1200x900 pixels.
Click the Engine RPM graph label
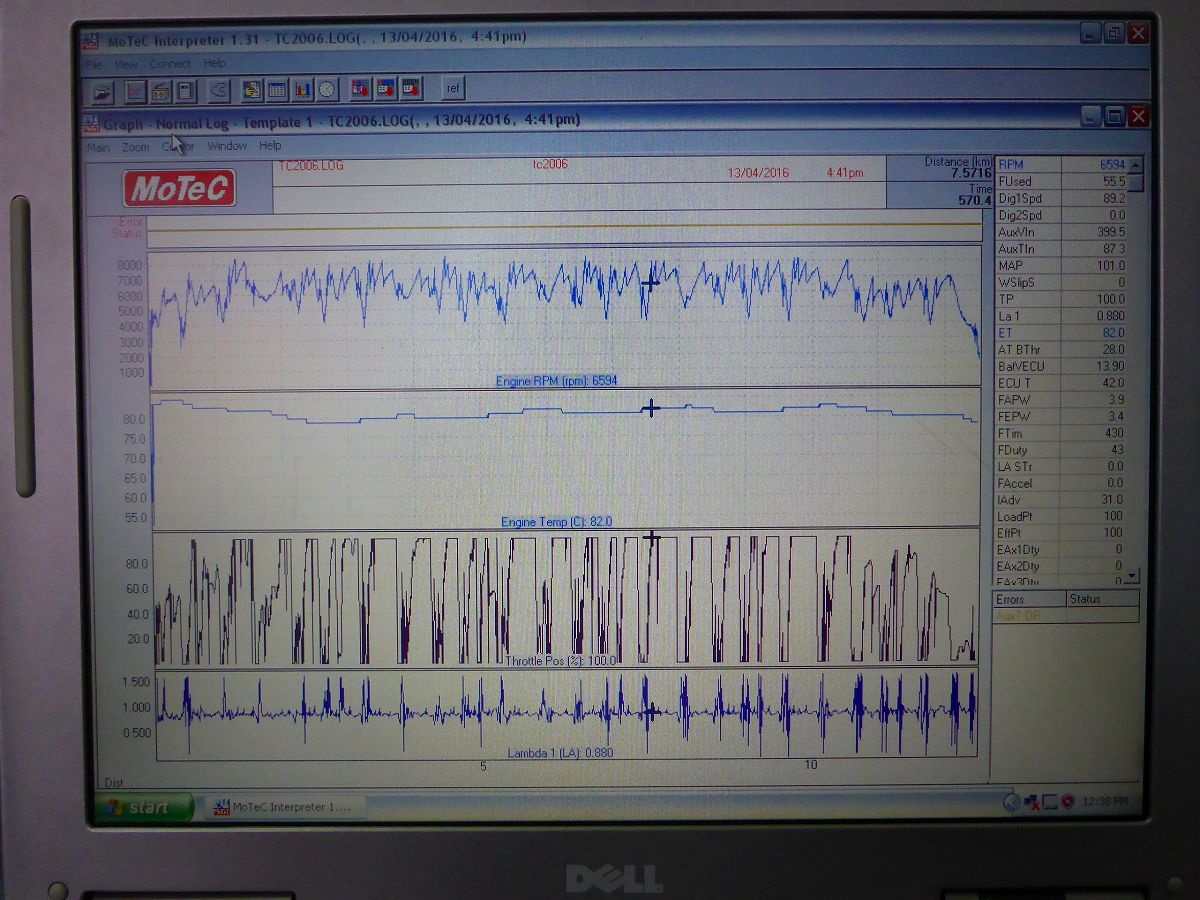pos(558,381)
